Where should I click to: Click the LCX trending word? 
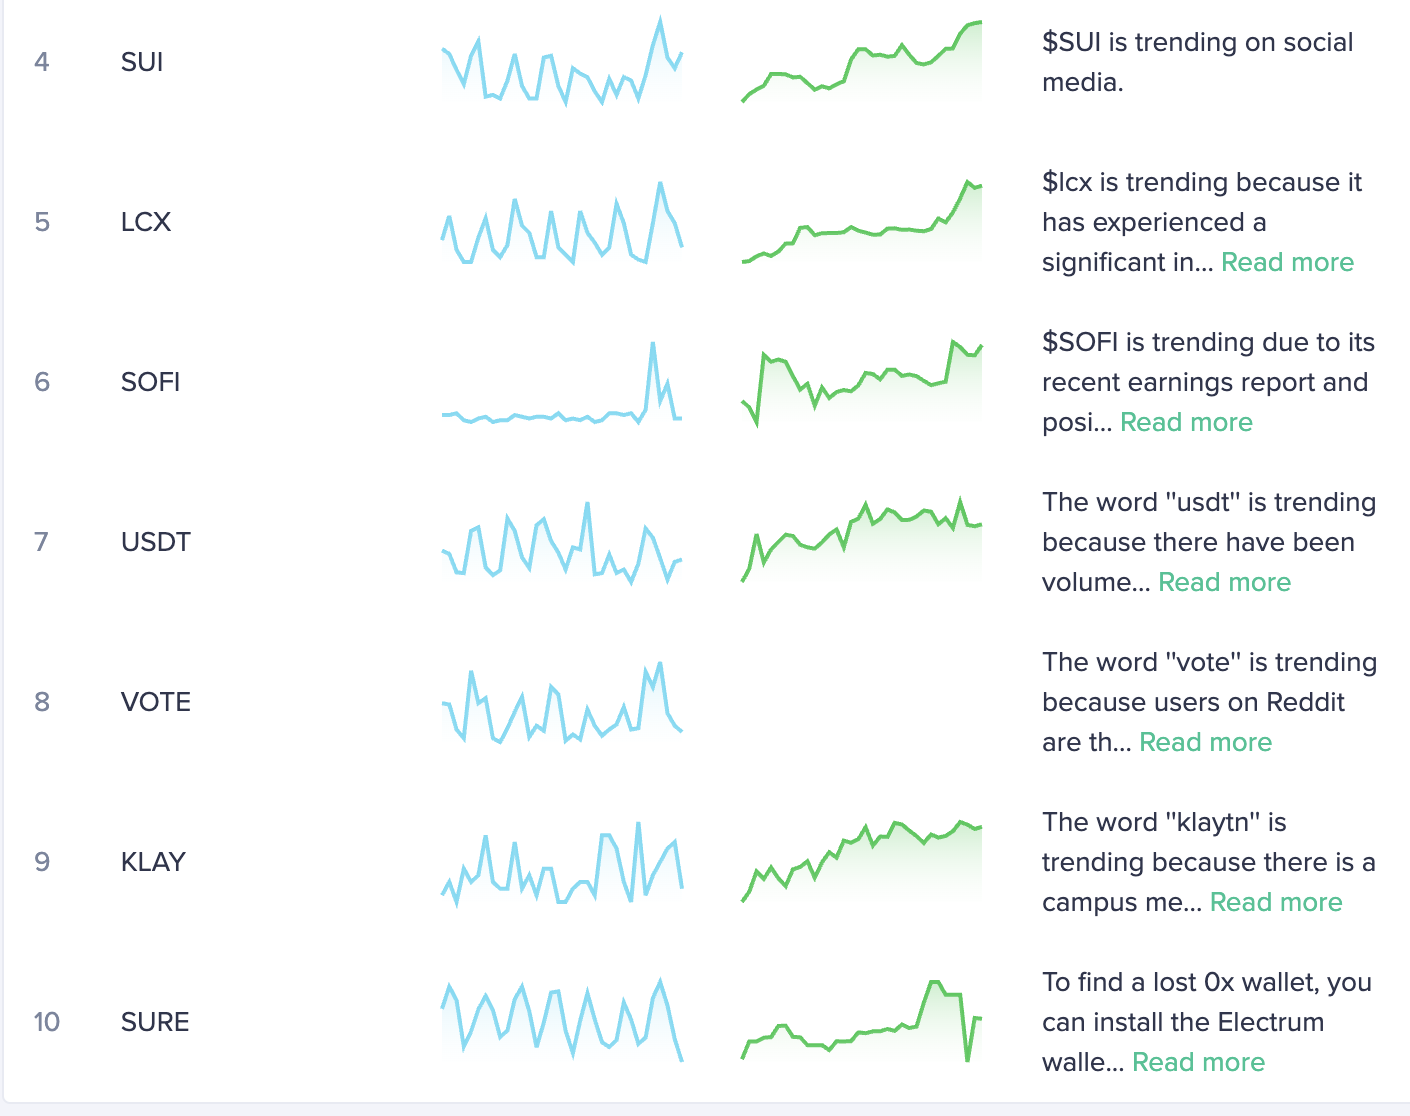(146, 222)
